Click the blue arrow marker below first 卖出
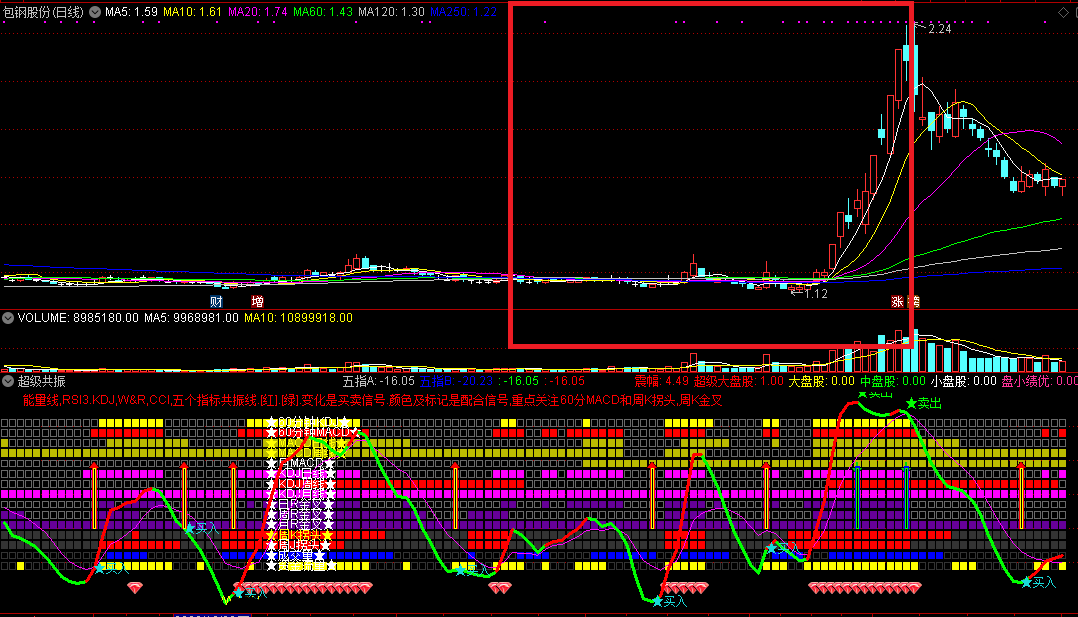The image size is (1078, 617). click(x=857, y=497)
